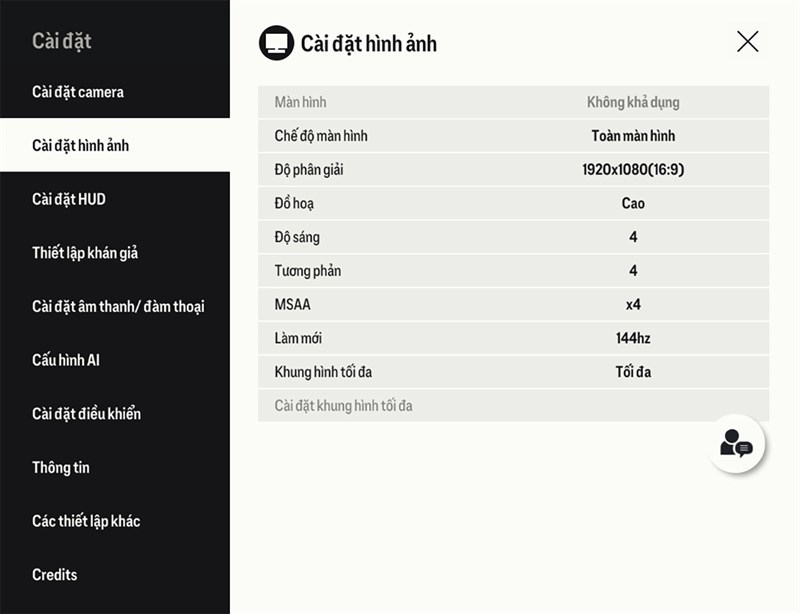800x614 pixels.
Task: Close the settings panel with X
Action: coord(747,41)
